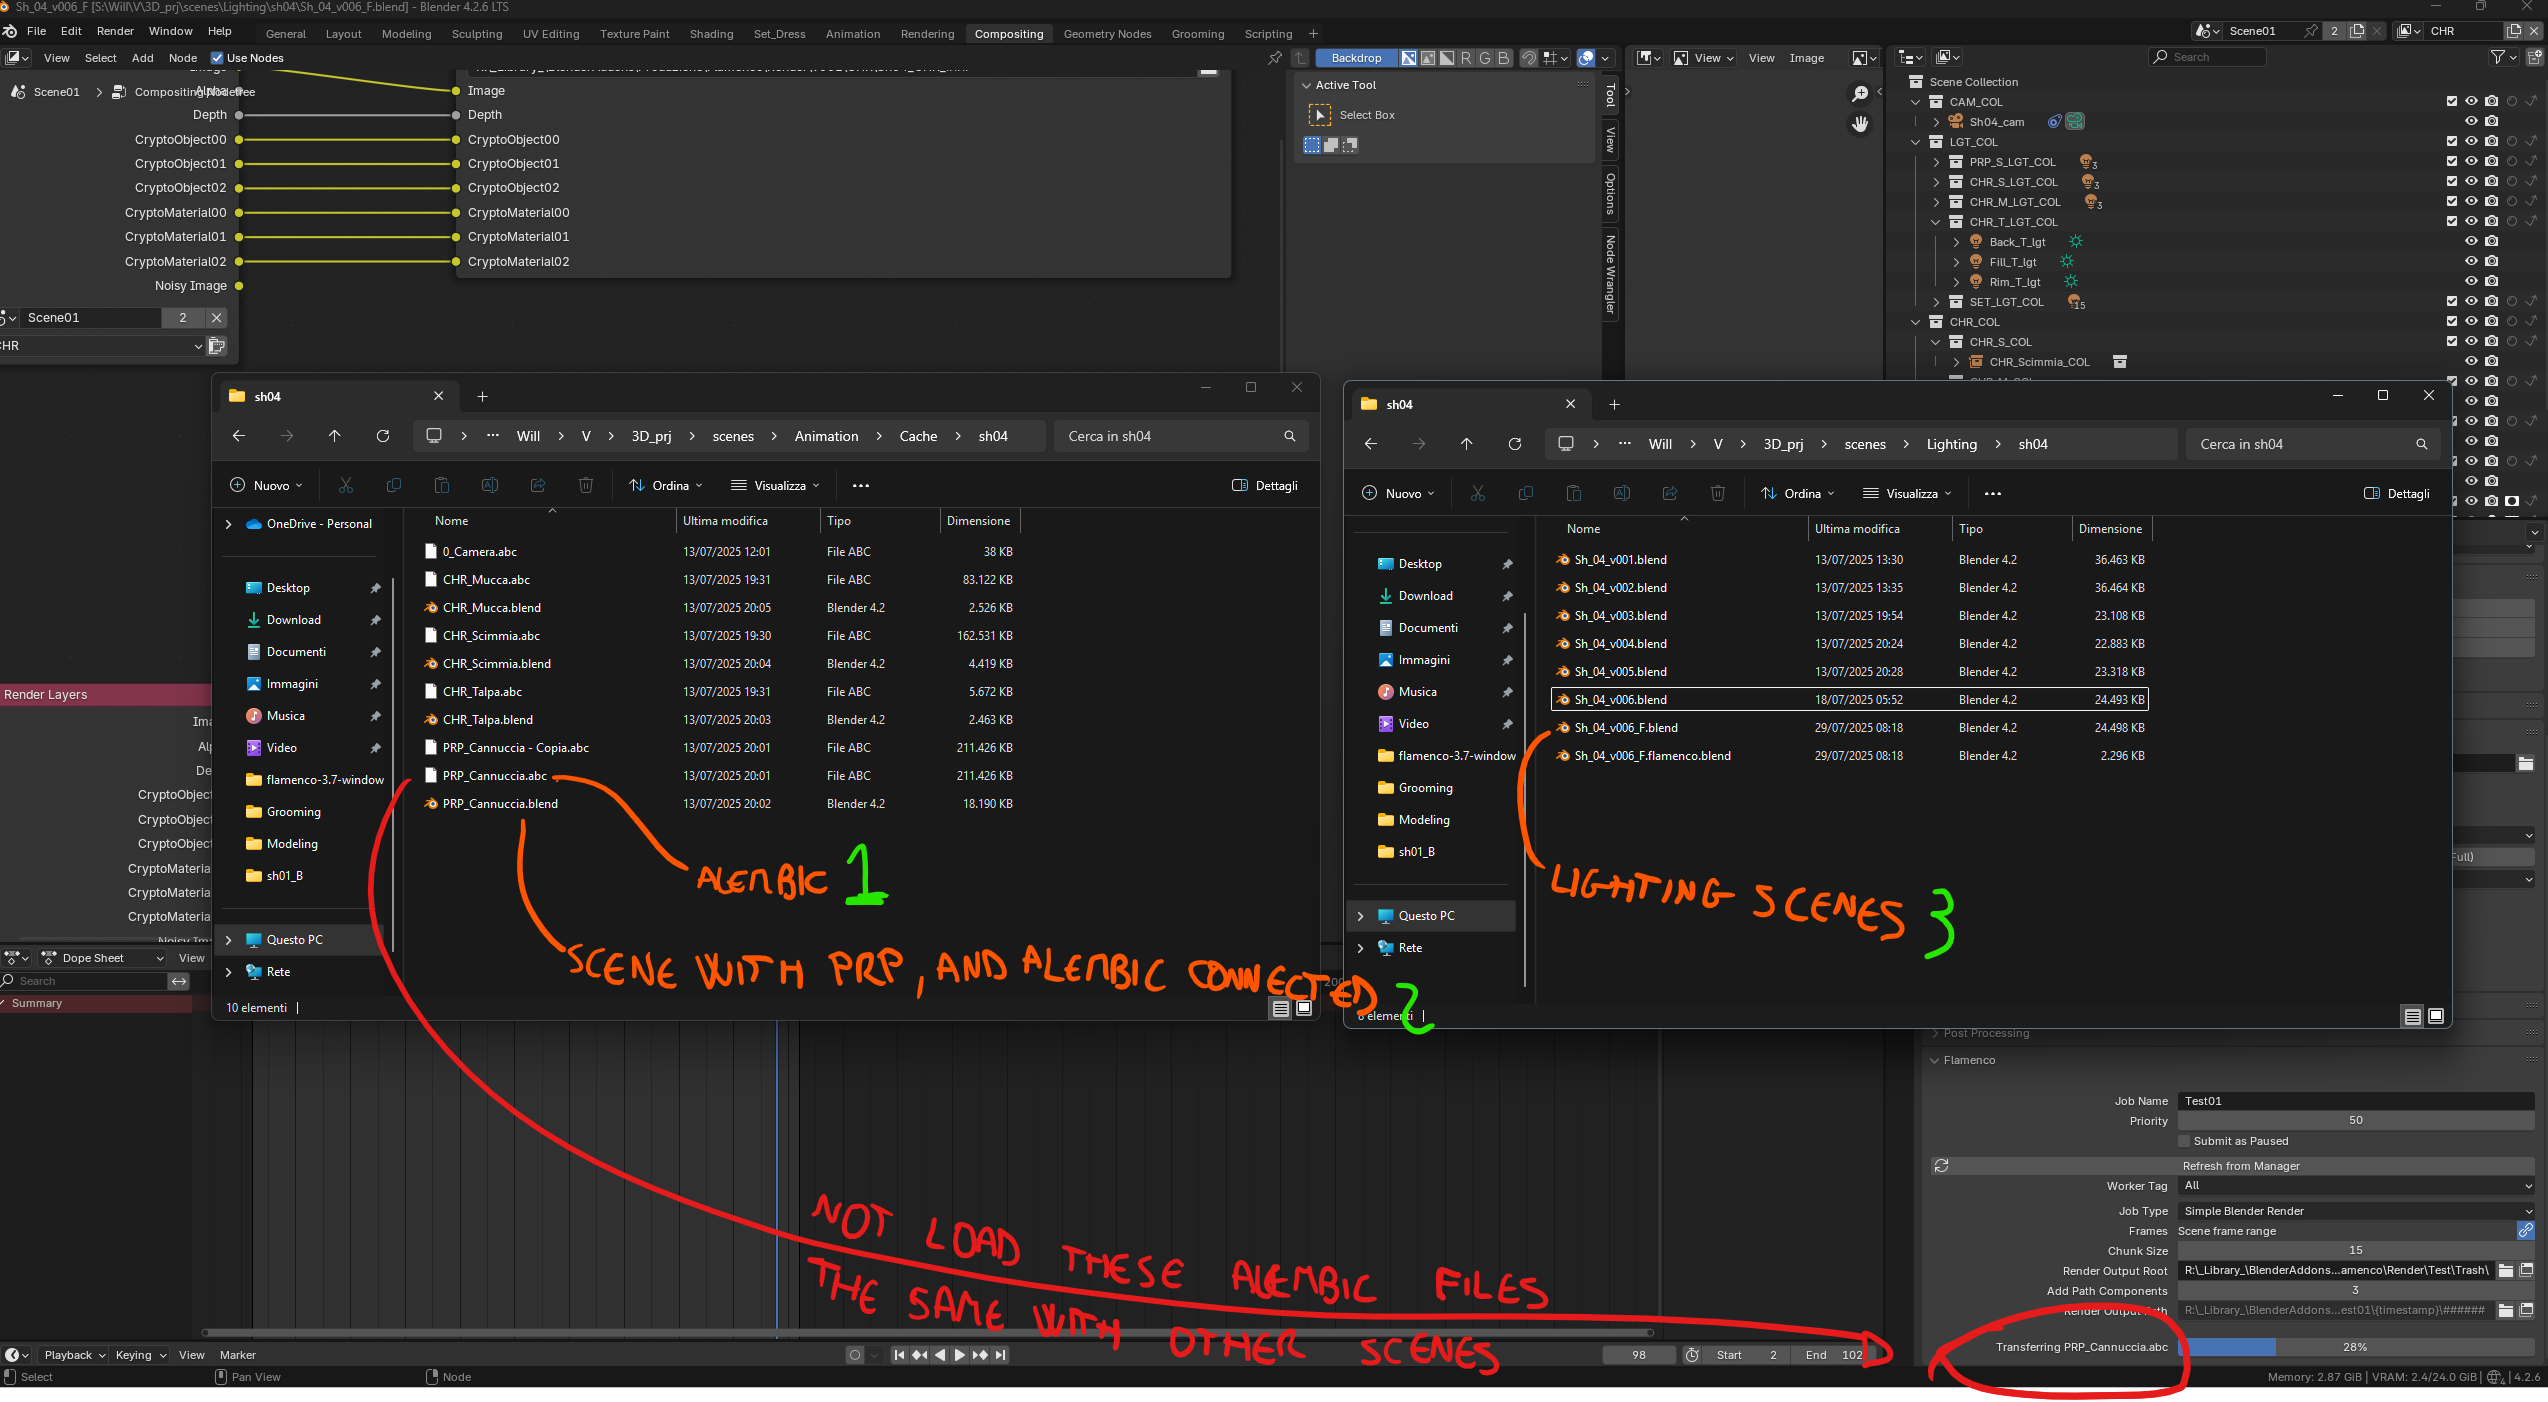Click Dettagli button in Lighting explorer window
2548x1402 pixels.
point(2396,494)
